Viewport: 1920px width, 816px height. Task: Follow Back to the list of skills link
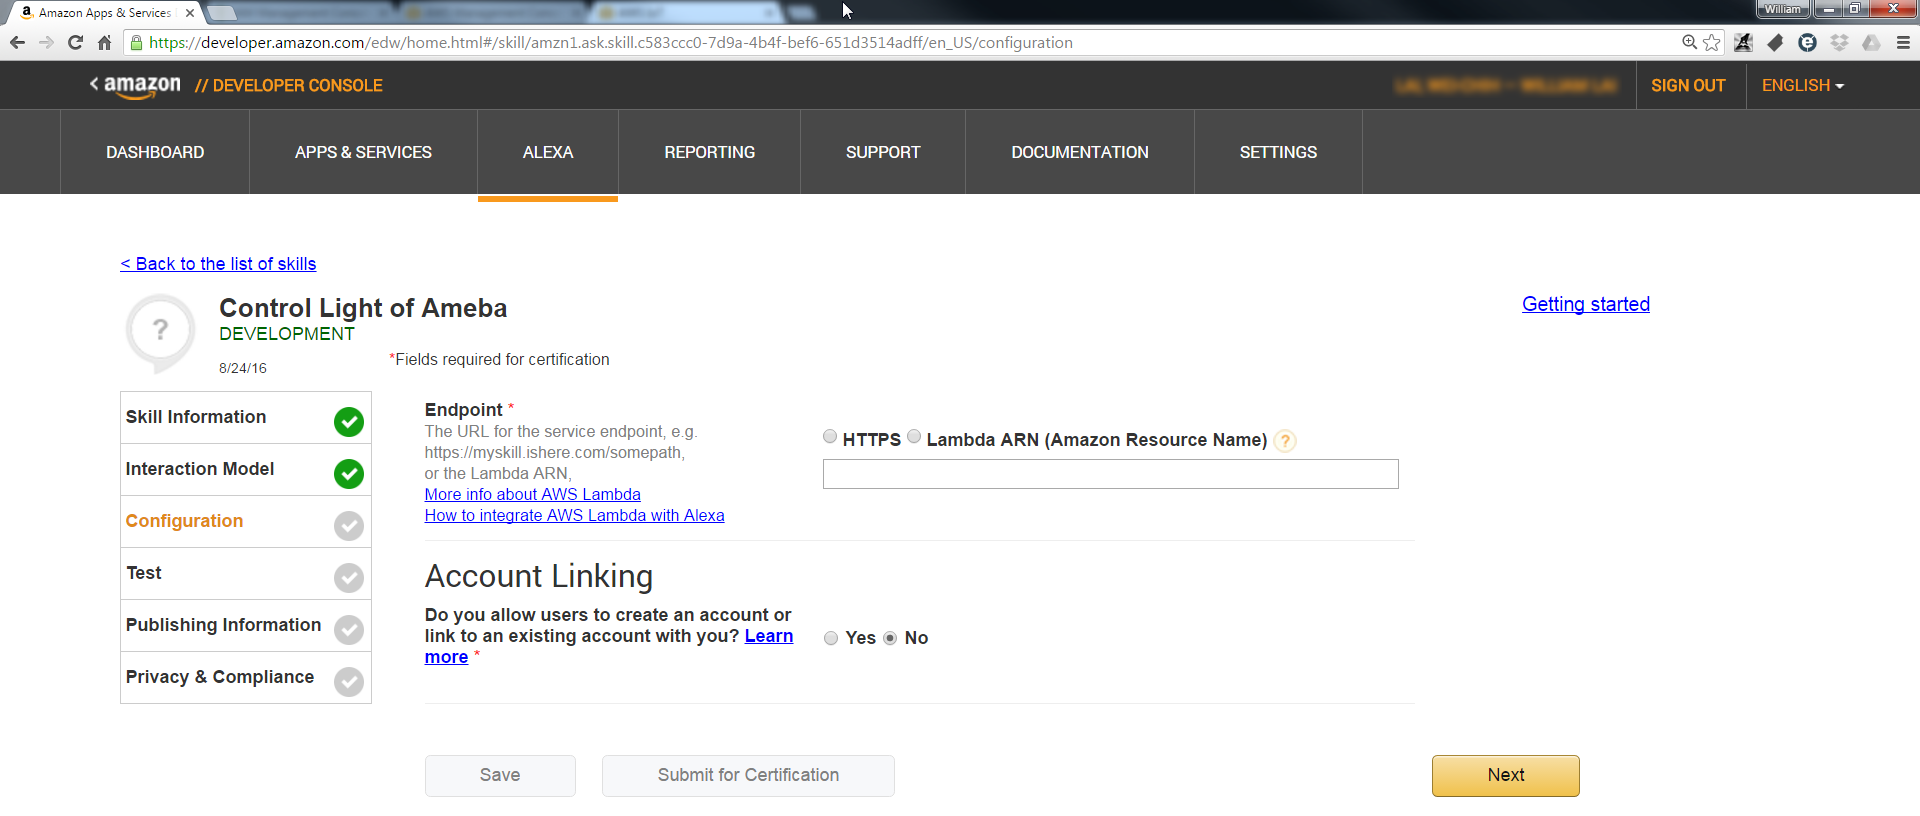point(218,264)
